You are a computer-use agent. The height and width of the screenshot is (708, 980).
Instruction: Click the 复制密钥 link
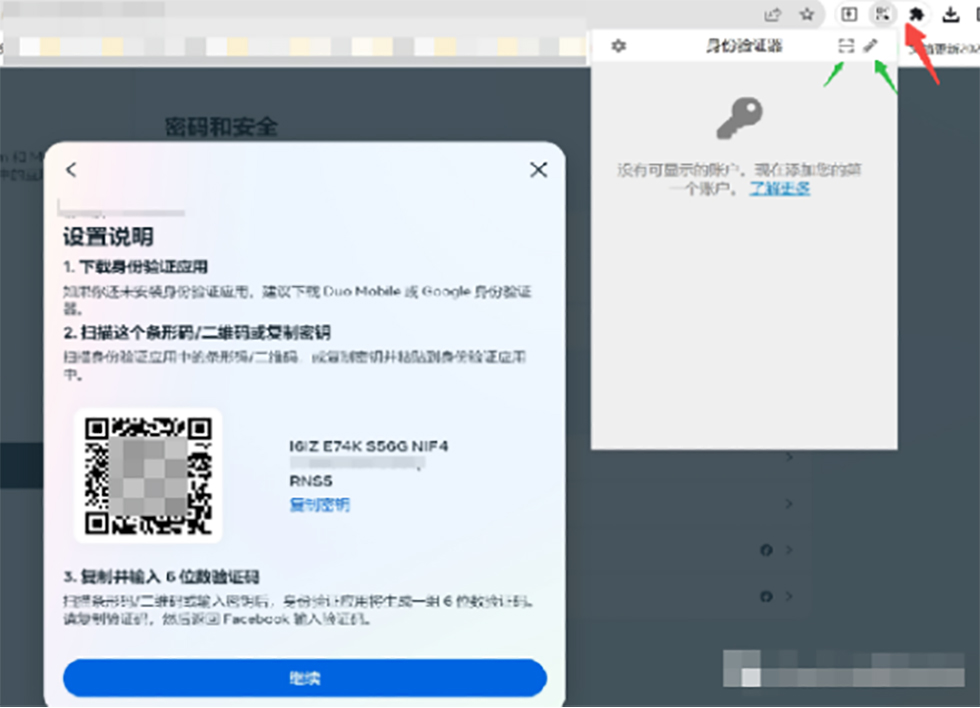coord(319,505)
